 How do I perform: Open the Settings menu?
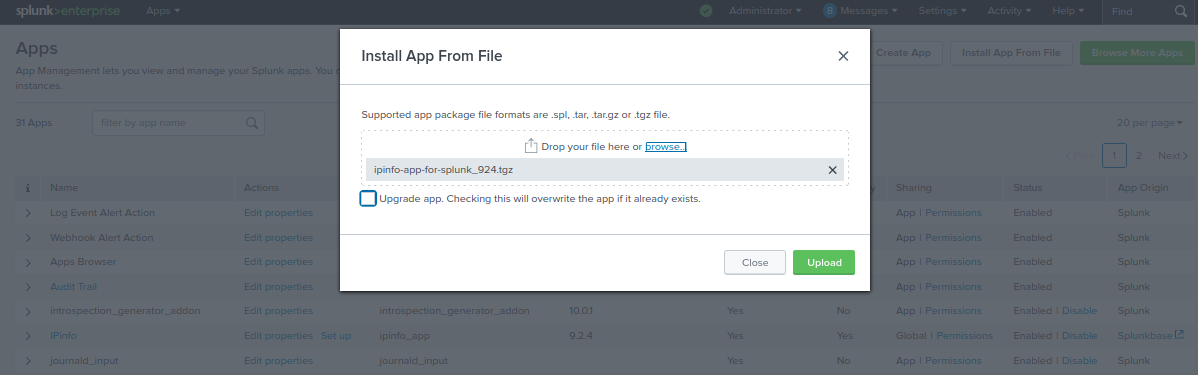coord(942,11)
